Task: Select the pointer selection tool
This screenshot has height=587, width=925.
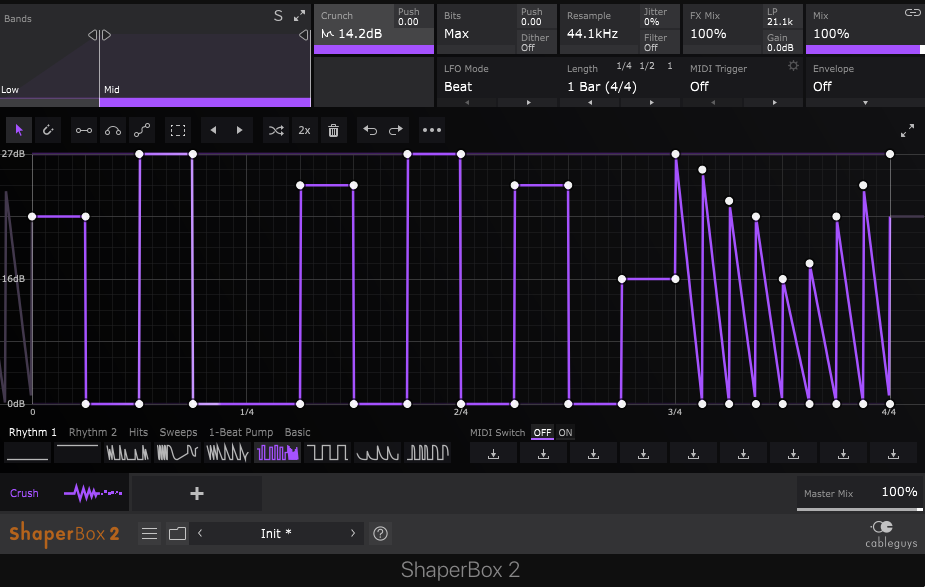Action: pos(19,130)
